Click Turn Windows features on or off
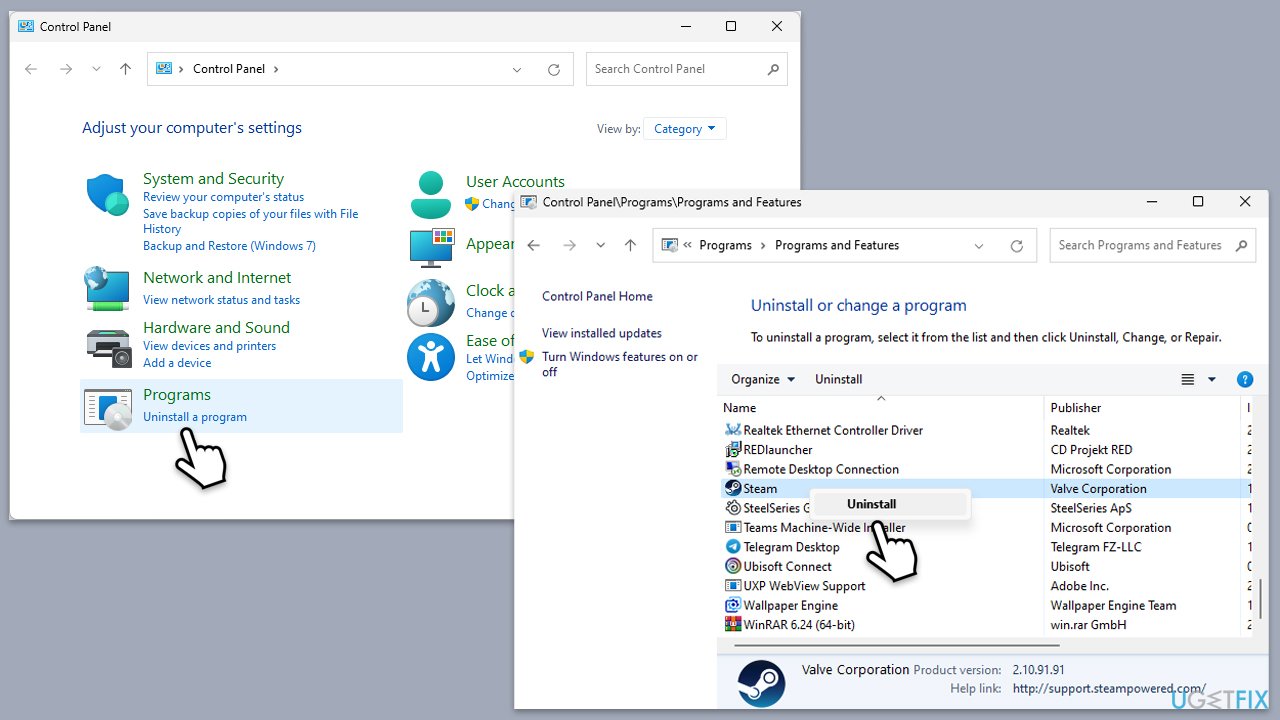Viewport: 1280px width, 720px height. [619, 364]
